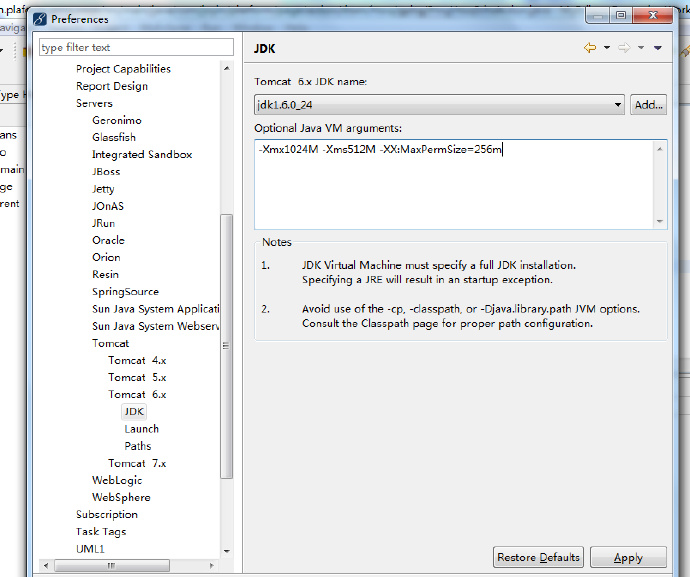The width and height of the screenshot is (690, 577).
Task: Click the tree horizontal scrollbar thumb
Action: pyautogui.click(x=112, y=566)
